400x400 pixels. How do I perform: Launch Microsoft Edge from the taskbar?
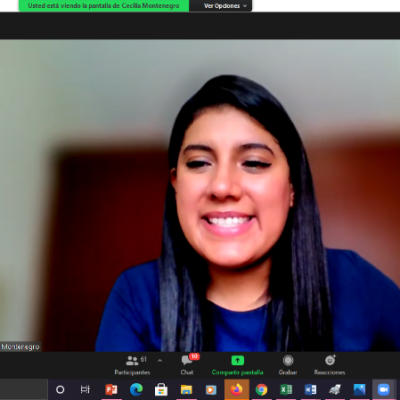coord(136,389)
